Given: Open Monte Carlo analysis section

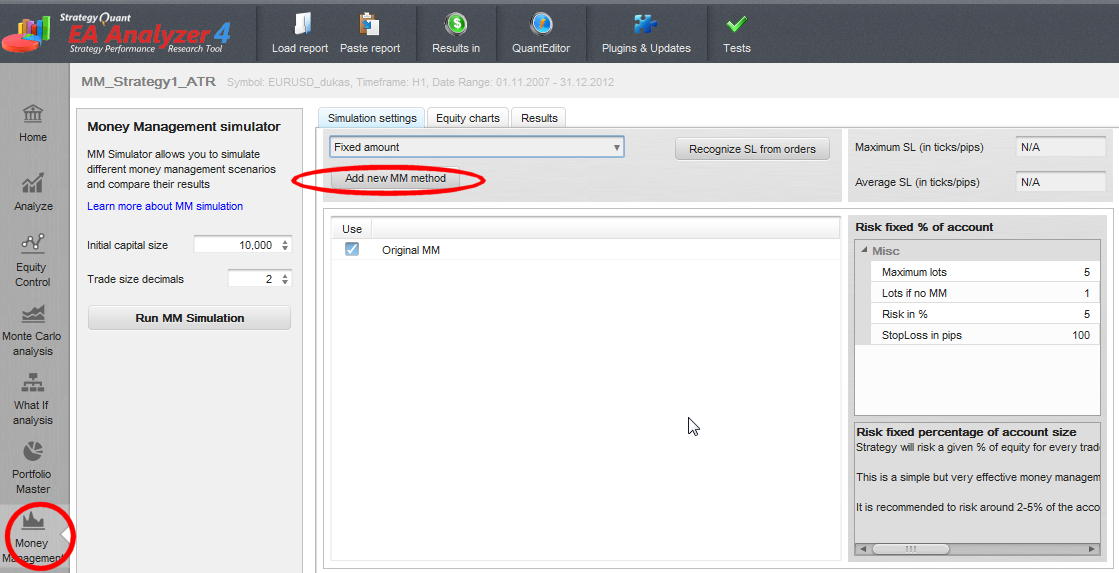Looking at the screenshot, I should pos(33,330).
